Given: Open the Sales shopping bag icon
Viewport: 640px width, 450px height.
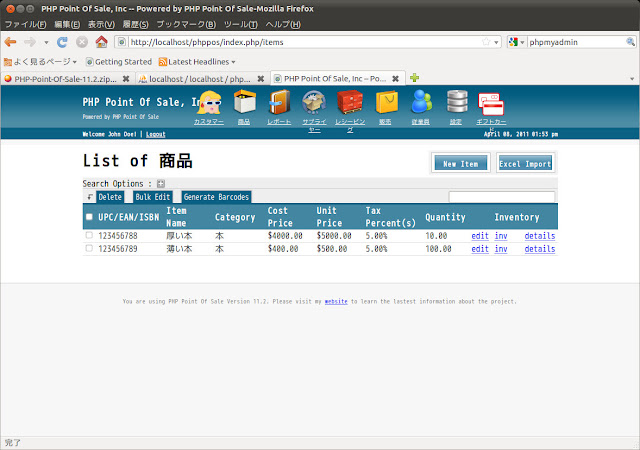Looking at the screenshot, I should coord(386,102).
